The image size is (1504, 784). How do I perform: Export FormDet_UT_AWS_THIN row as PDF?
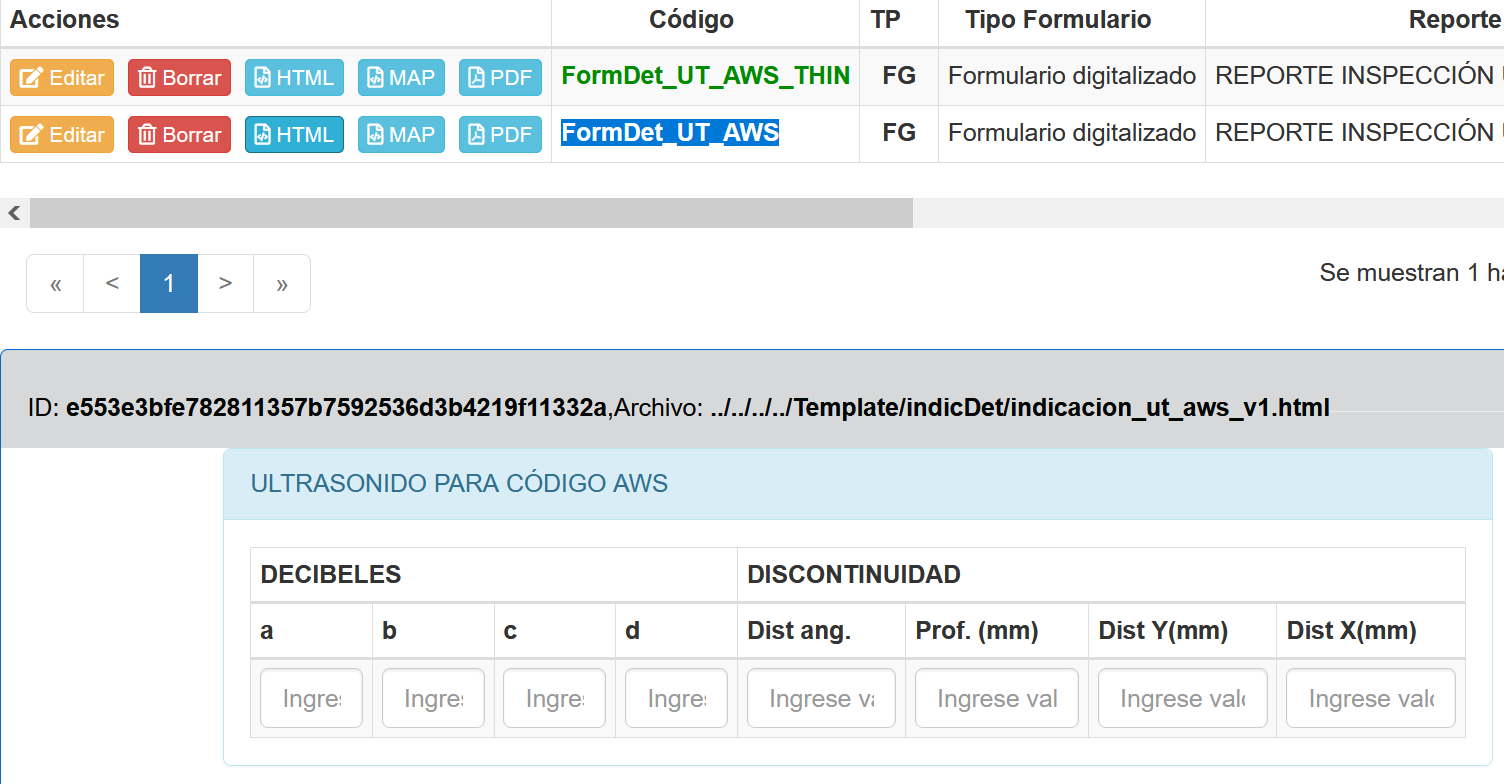coord(500,77)
